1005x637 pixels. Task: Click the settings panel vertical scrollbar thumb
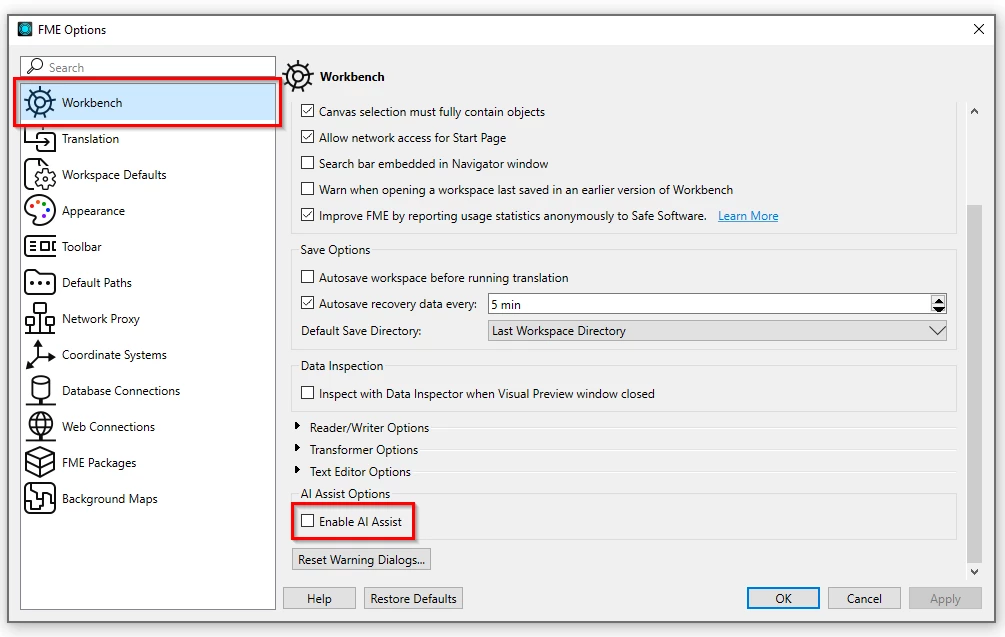pos(974,383)
